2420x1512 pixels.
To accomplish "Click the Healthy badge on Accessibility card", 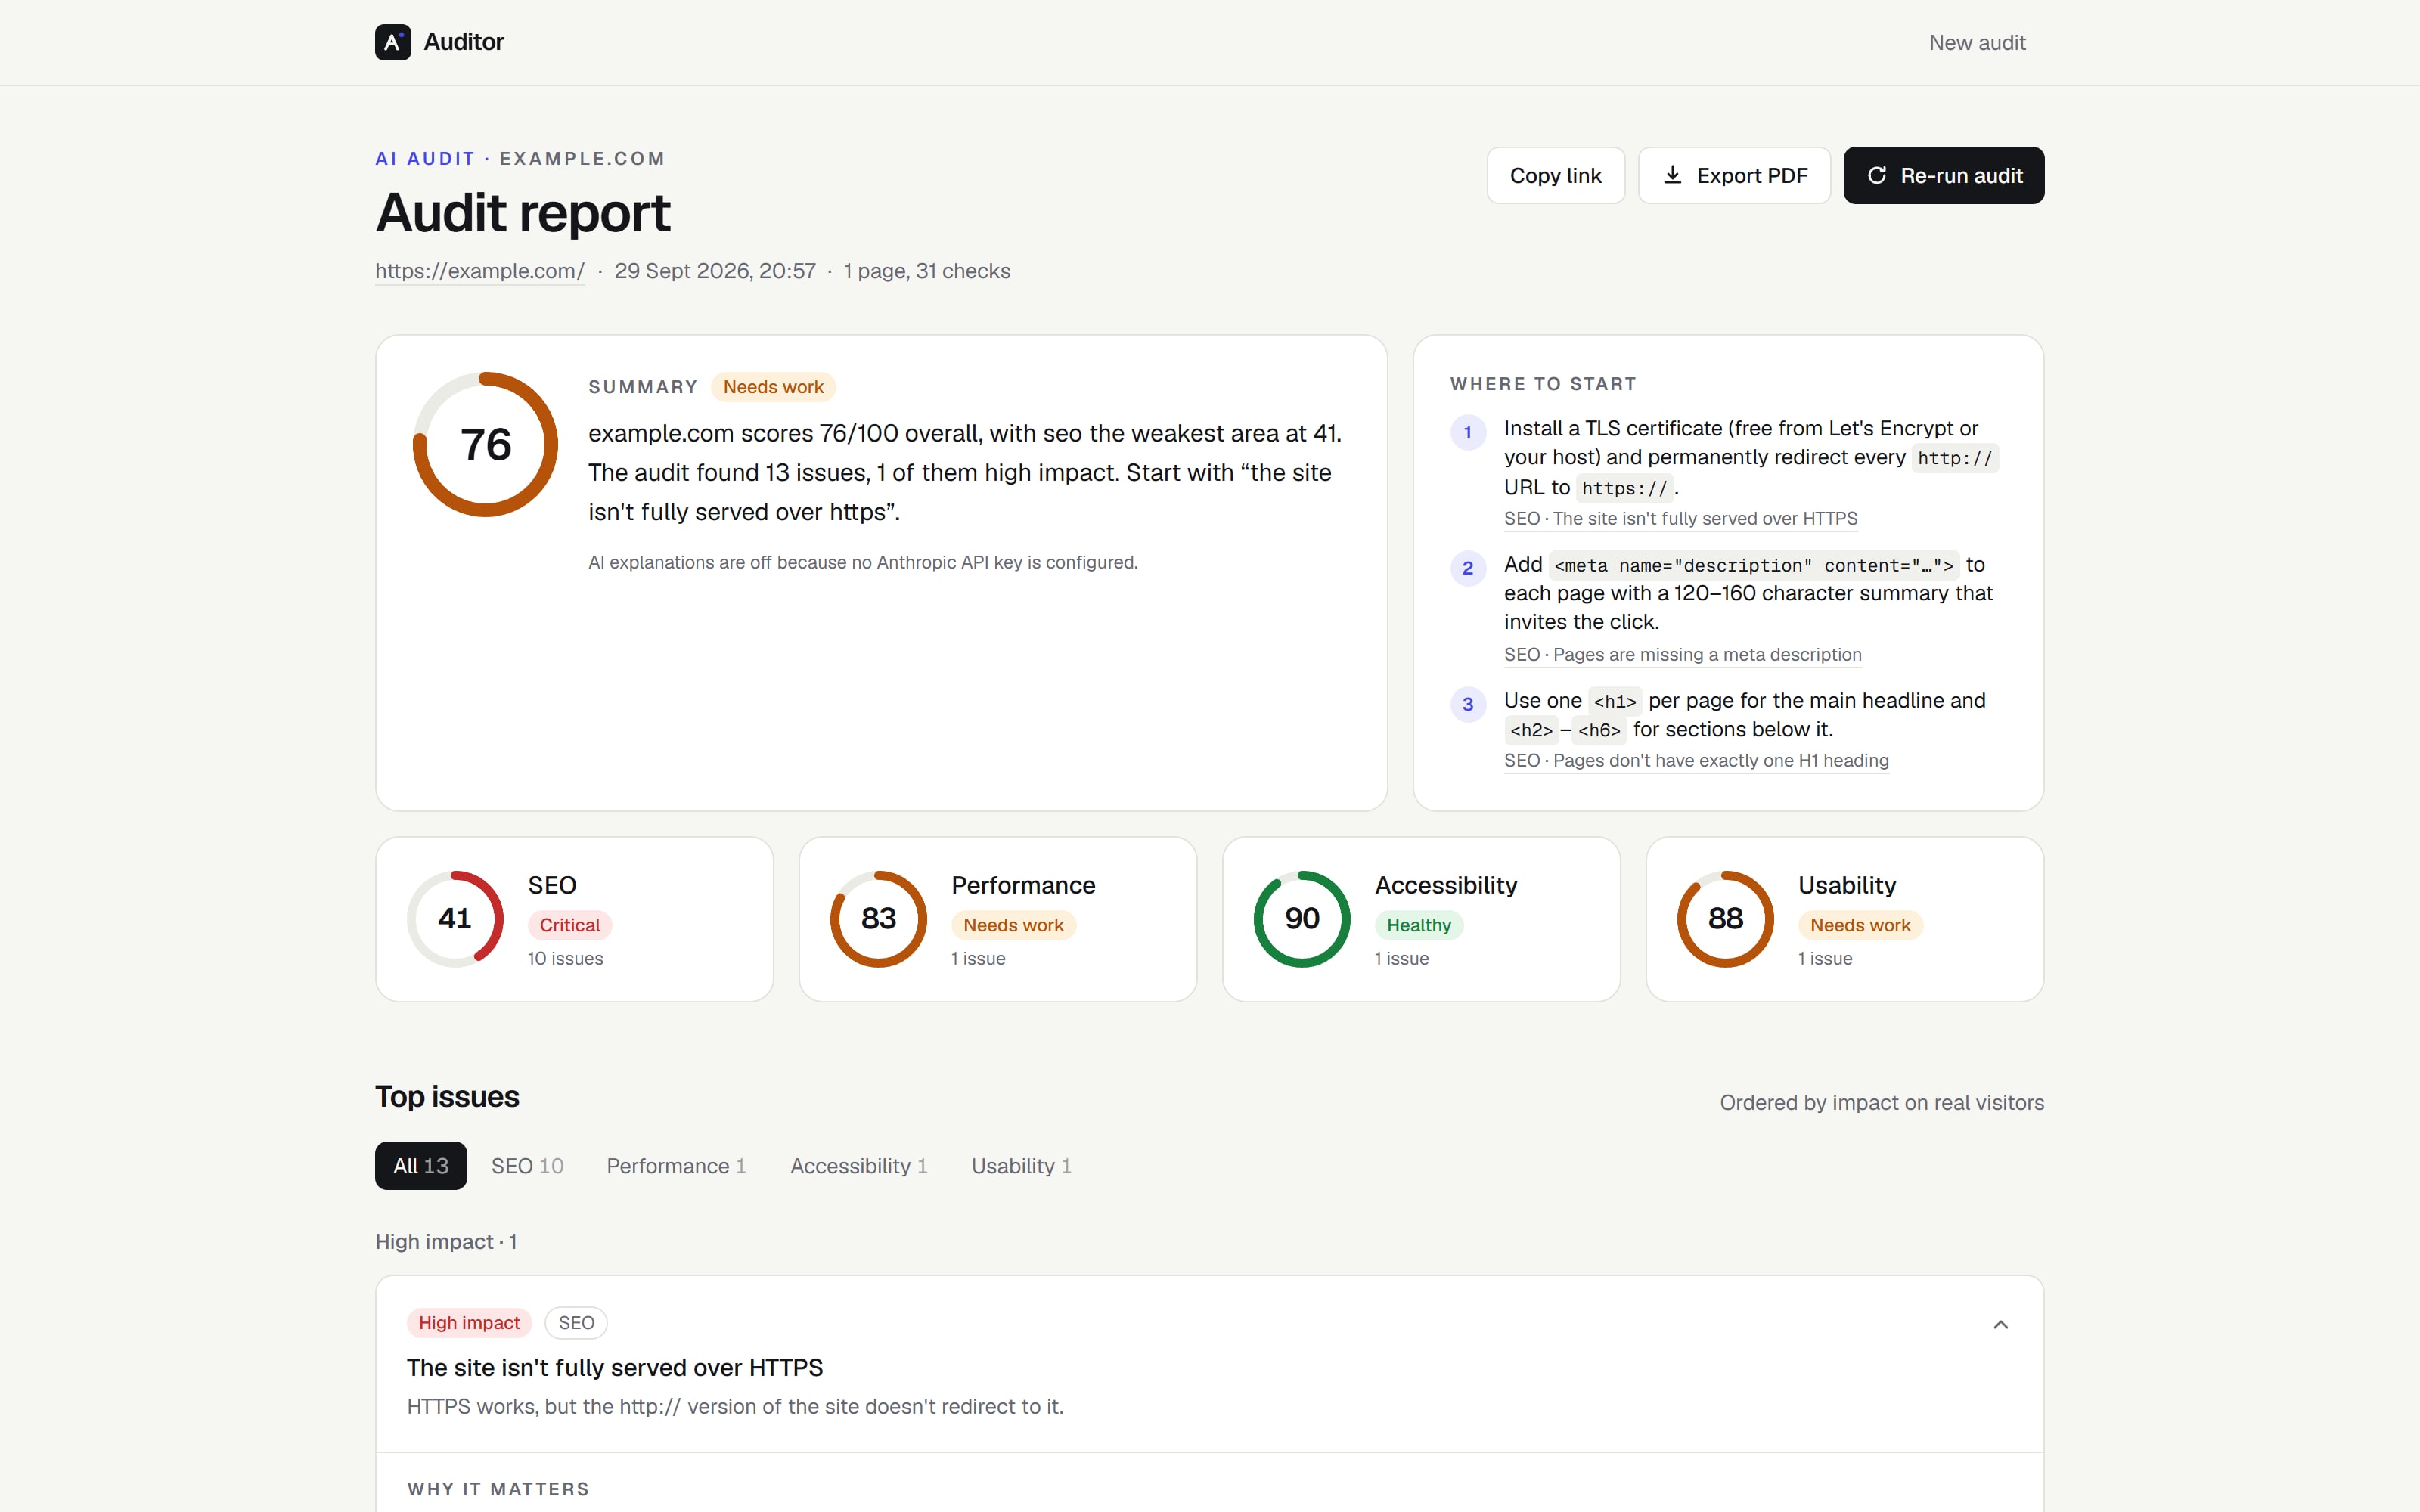I will (1418, 925).
